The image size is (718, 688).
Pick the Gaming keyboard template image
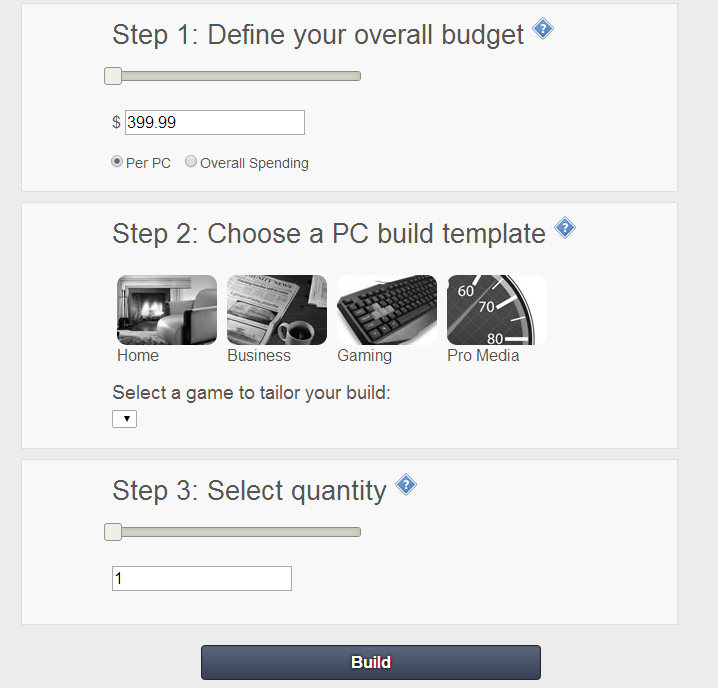click(387, 310)
